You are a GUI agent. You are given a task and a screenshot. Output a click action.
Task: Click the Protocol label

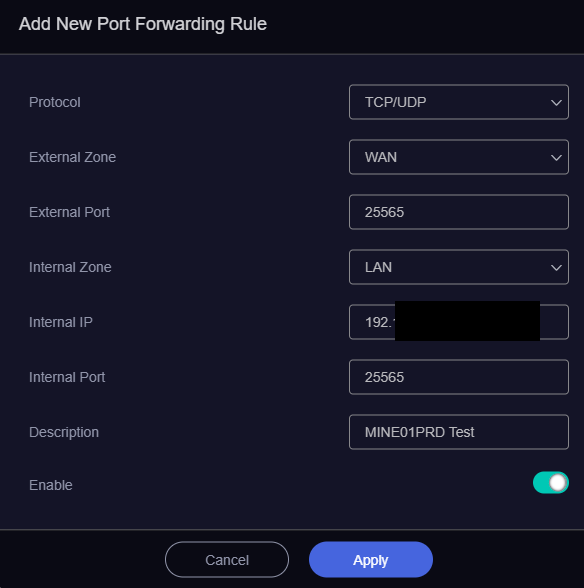click(55, 102)
